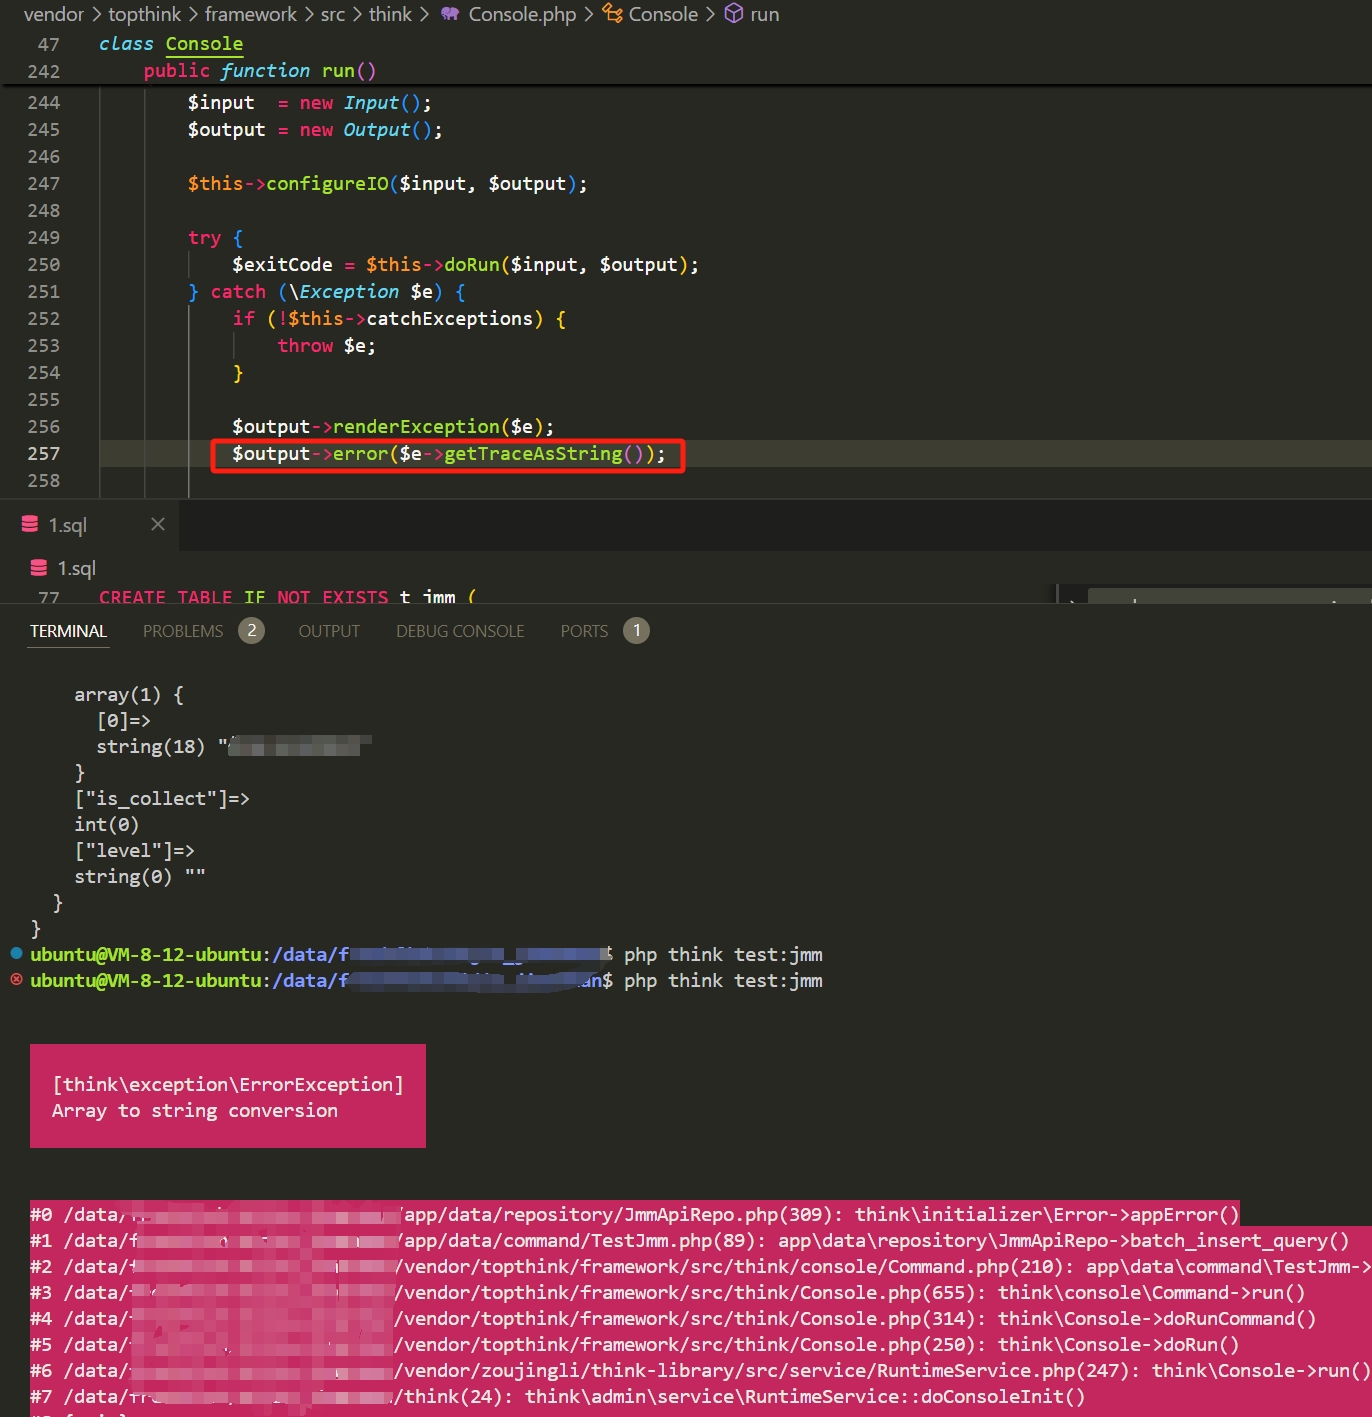1372x1417 pixels.
Task: Click the run method cube icon in breadcrumb
Action: click(734, 14)
